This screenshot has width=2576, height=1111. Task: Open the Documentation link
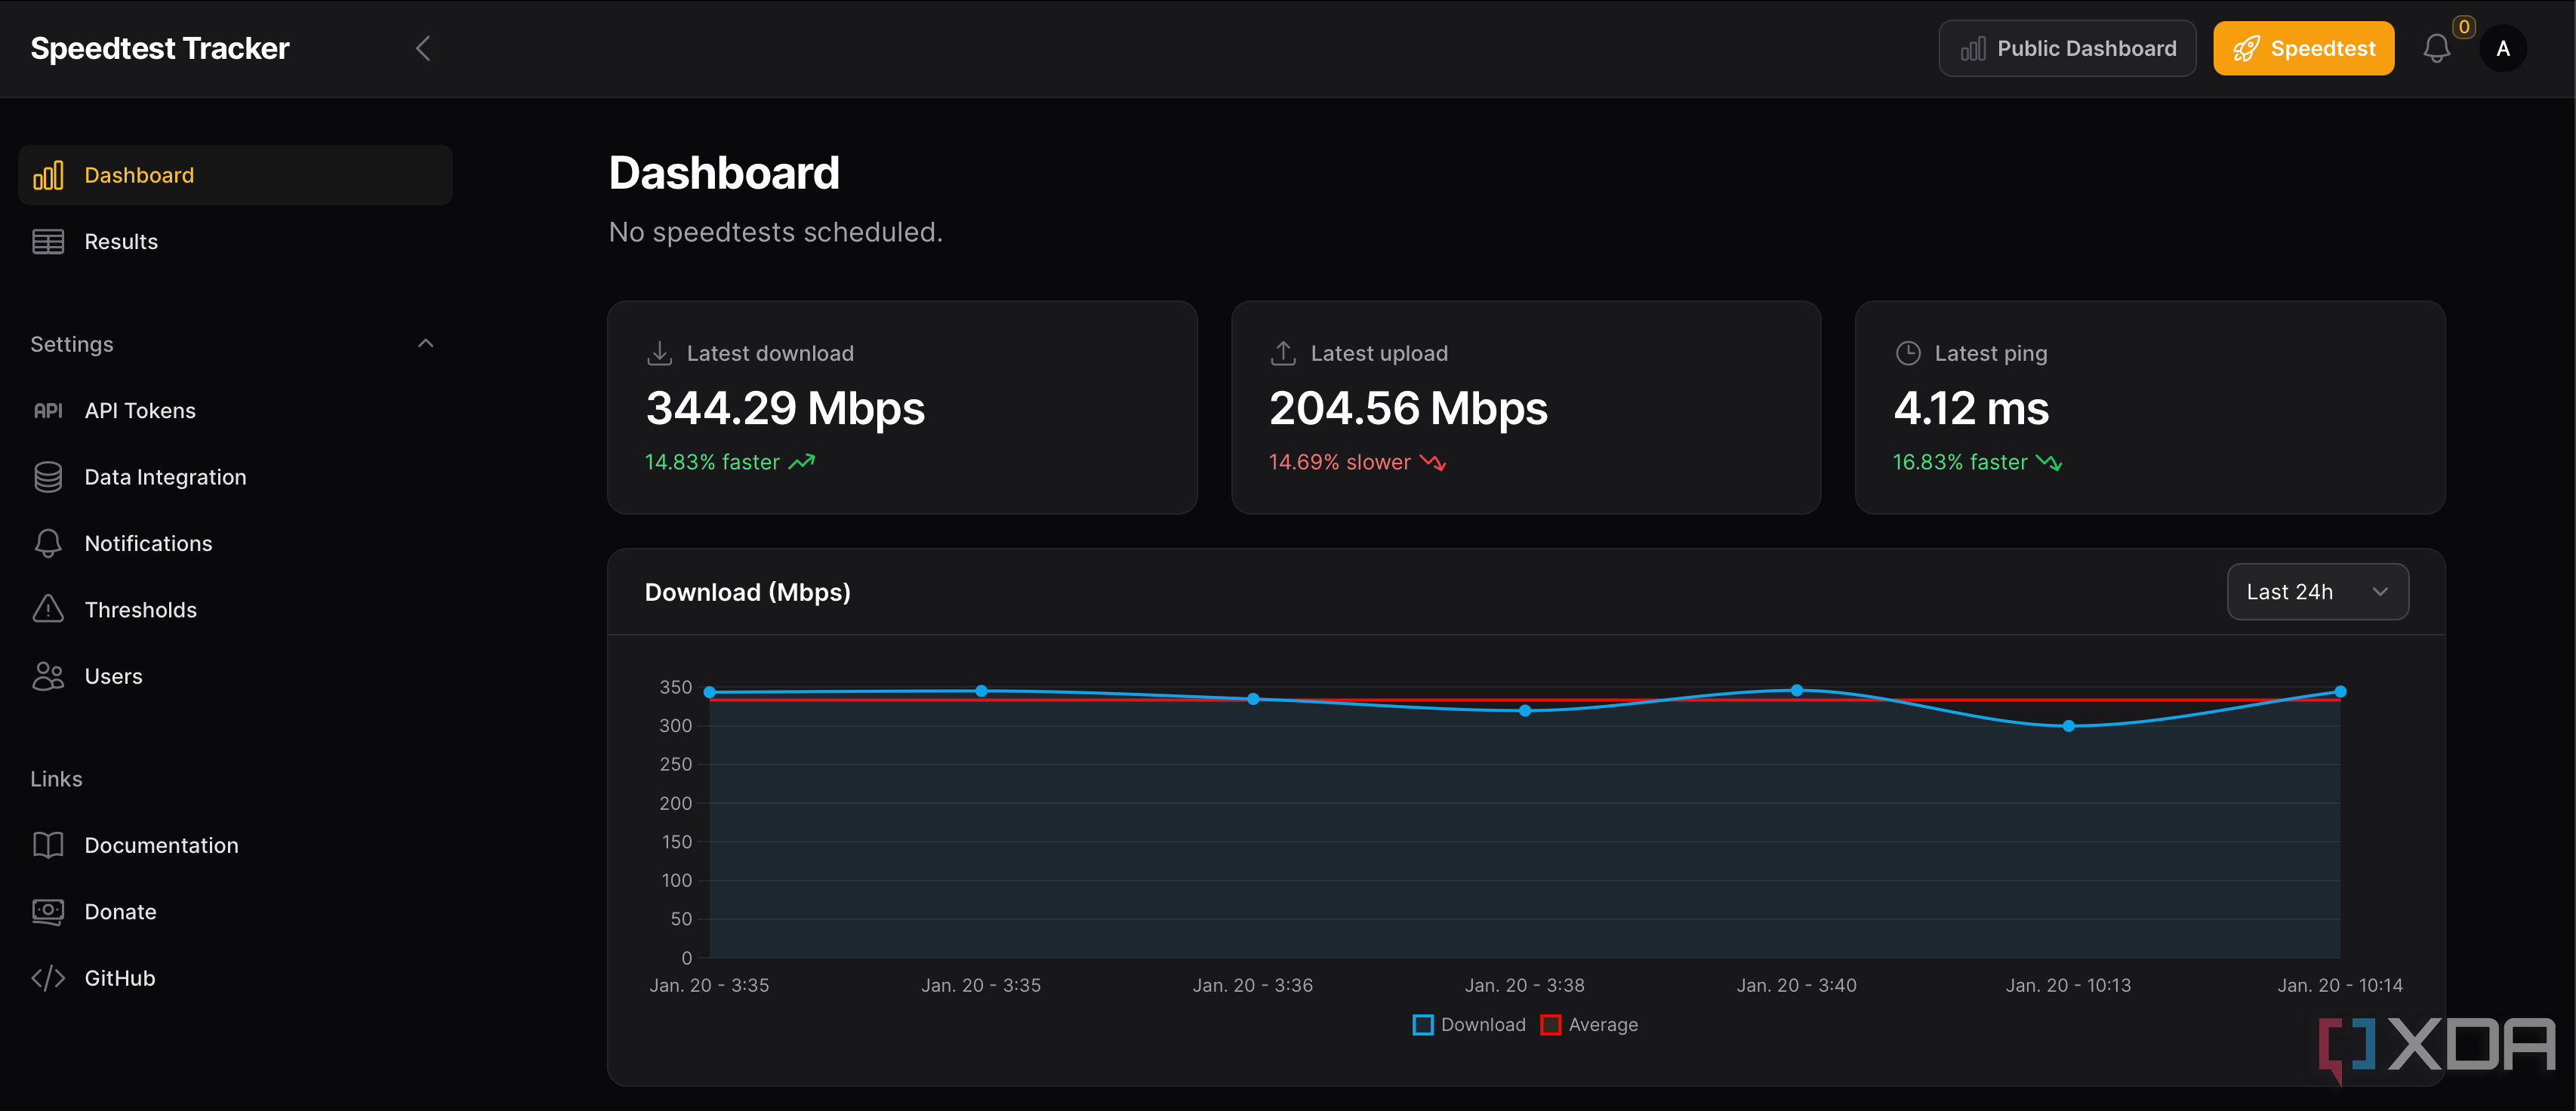click(x=161, y=845)
